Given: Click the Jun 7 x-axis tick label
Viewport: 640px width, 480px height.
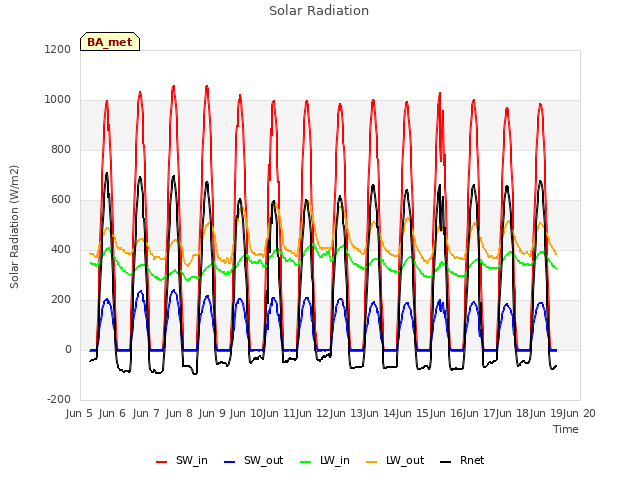Looking at the screenshot, I should (x=146, y=413).
